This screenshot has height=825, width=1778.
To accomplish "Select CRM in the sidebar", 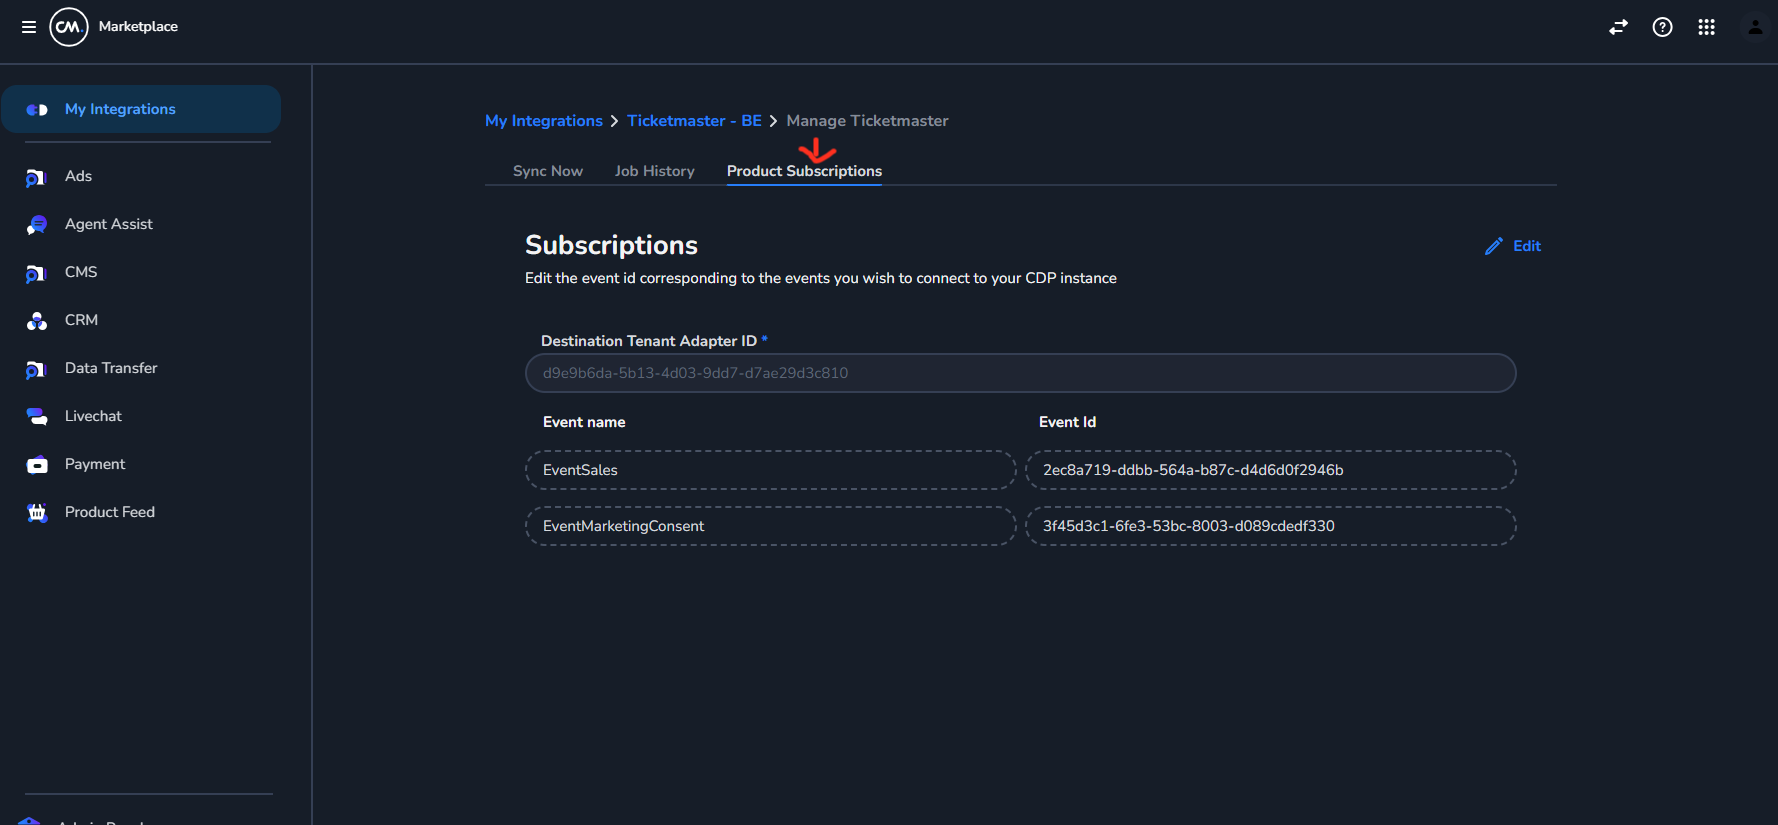I will (81, 320).
